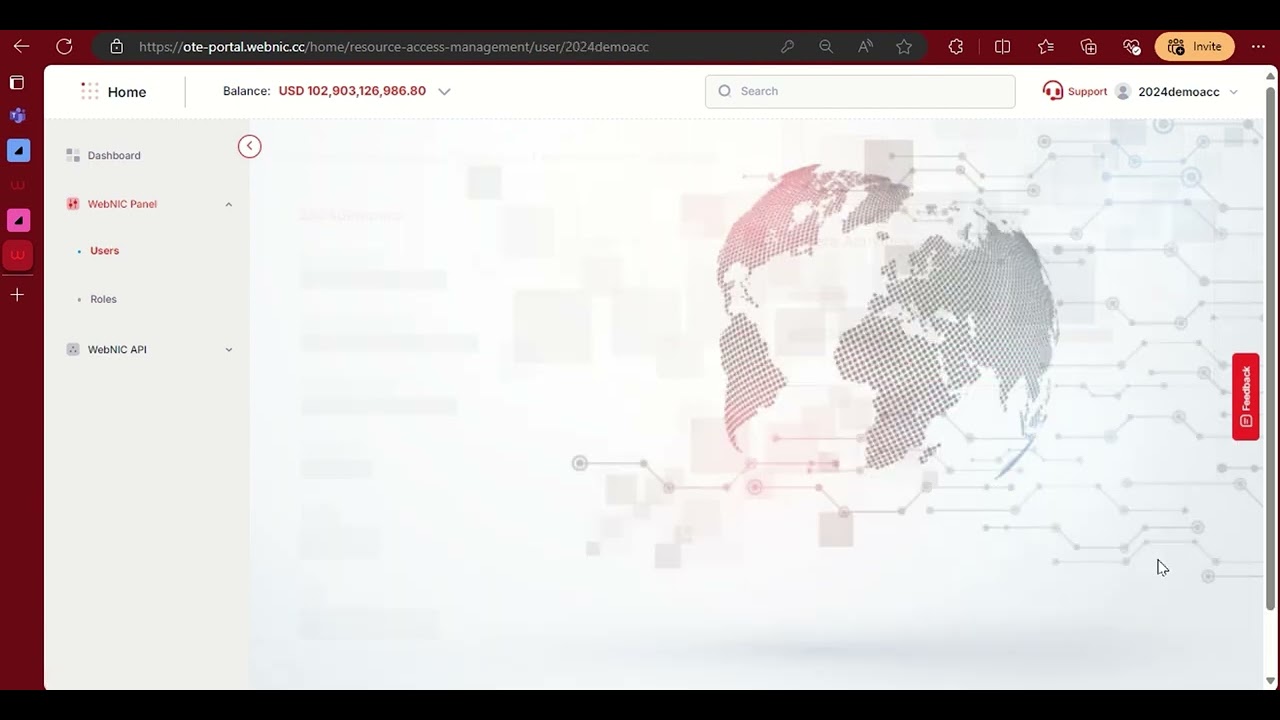Select the blue pinned tab icon in the sidebar
This screenshot has height=720, width=1280.
18,150
